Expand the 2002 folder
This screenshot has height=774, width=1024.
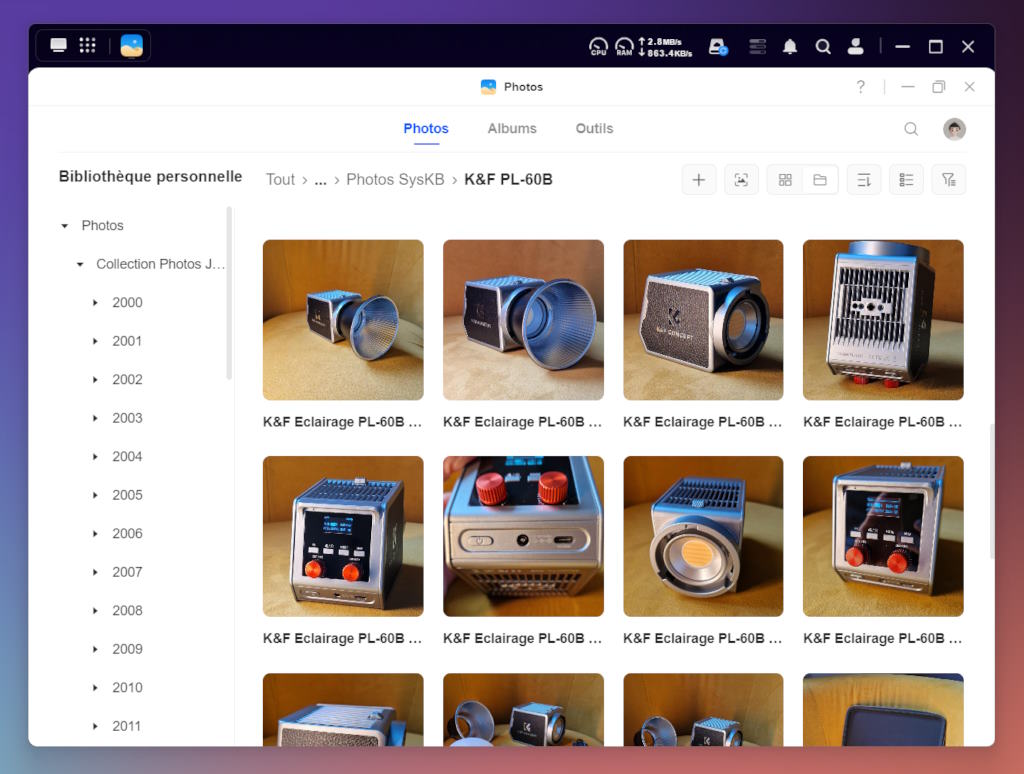coord(95,380)
